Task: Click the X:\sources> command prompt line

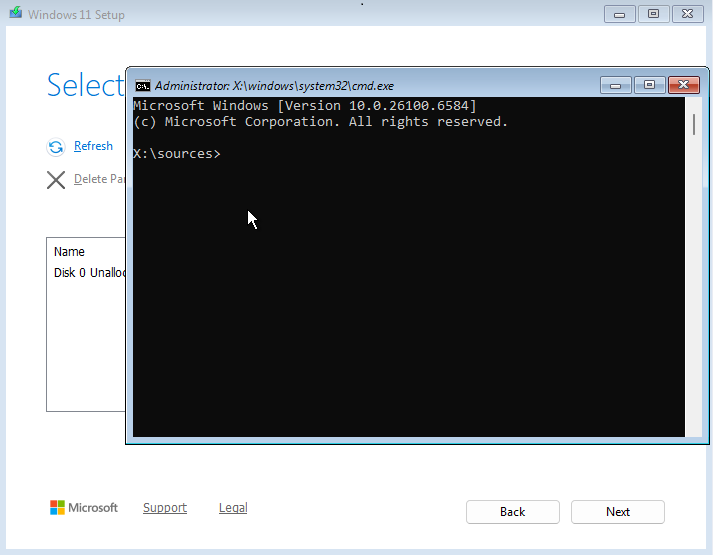Action: click(x=176, y=154)
